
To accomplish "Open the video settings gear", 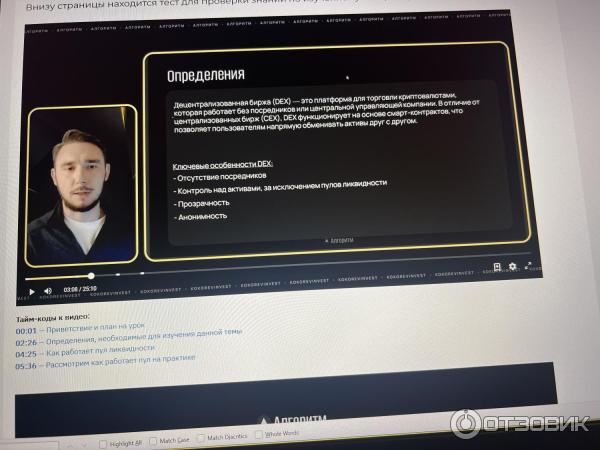I will click(513, 266).
